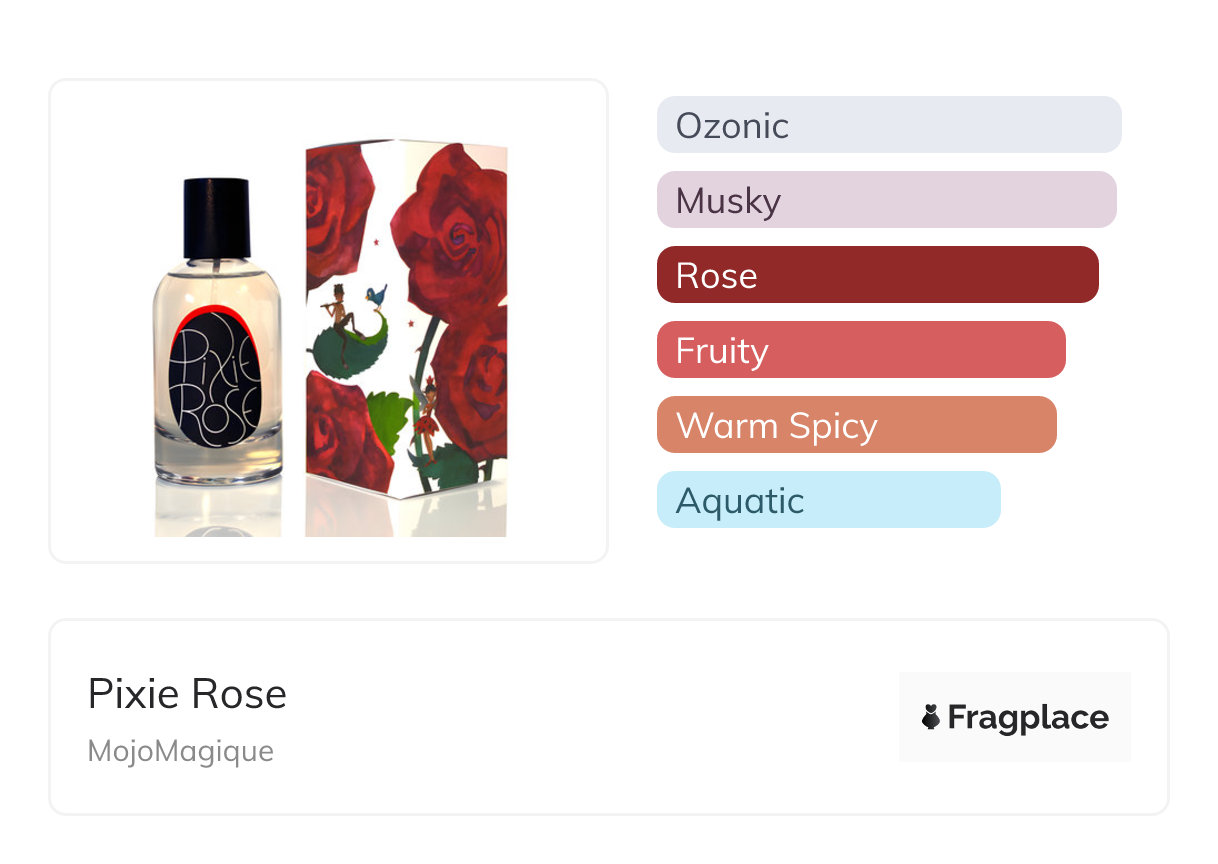
Task: Click the bottle's reflection below its base
Action: click(217, 510)
